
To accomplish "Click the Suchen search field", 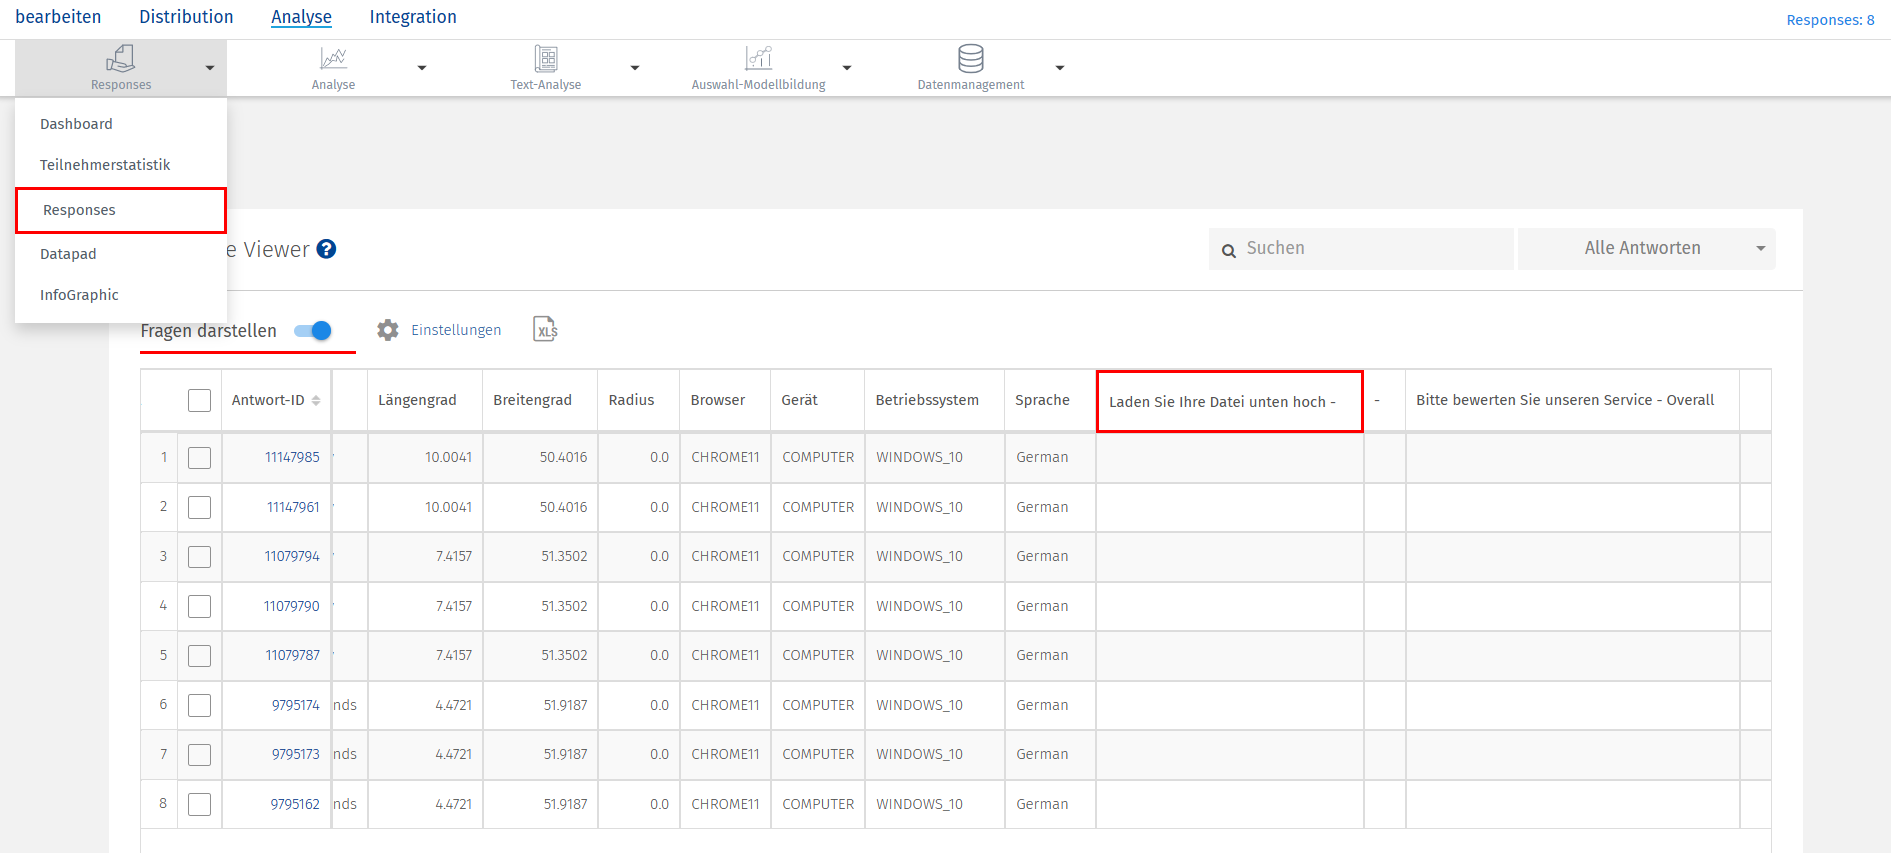I will click(1370, 249).
